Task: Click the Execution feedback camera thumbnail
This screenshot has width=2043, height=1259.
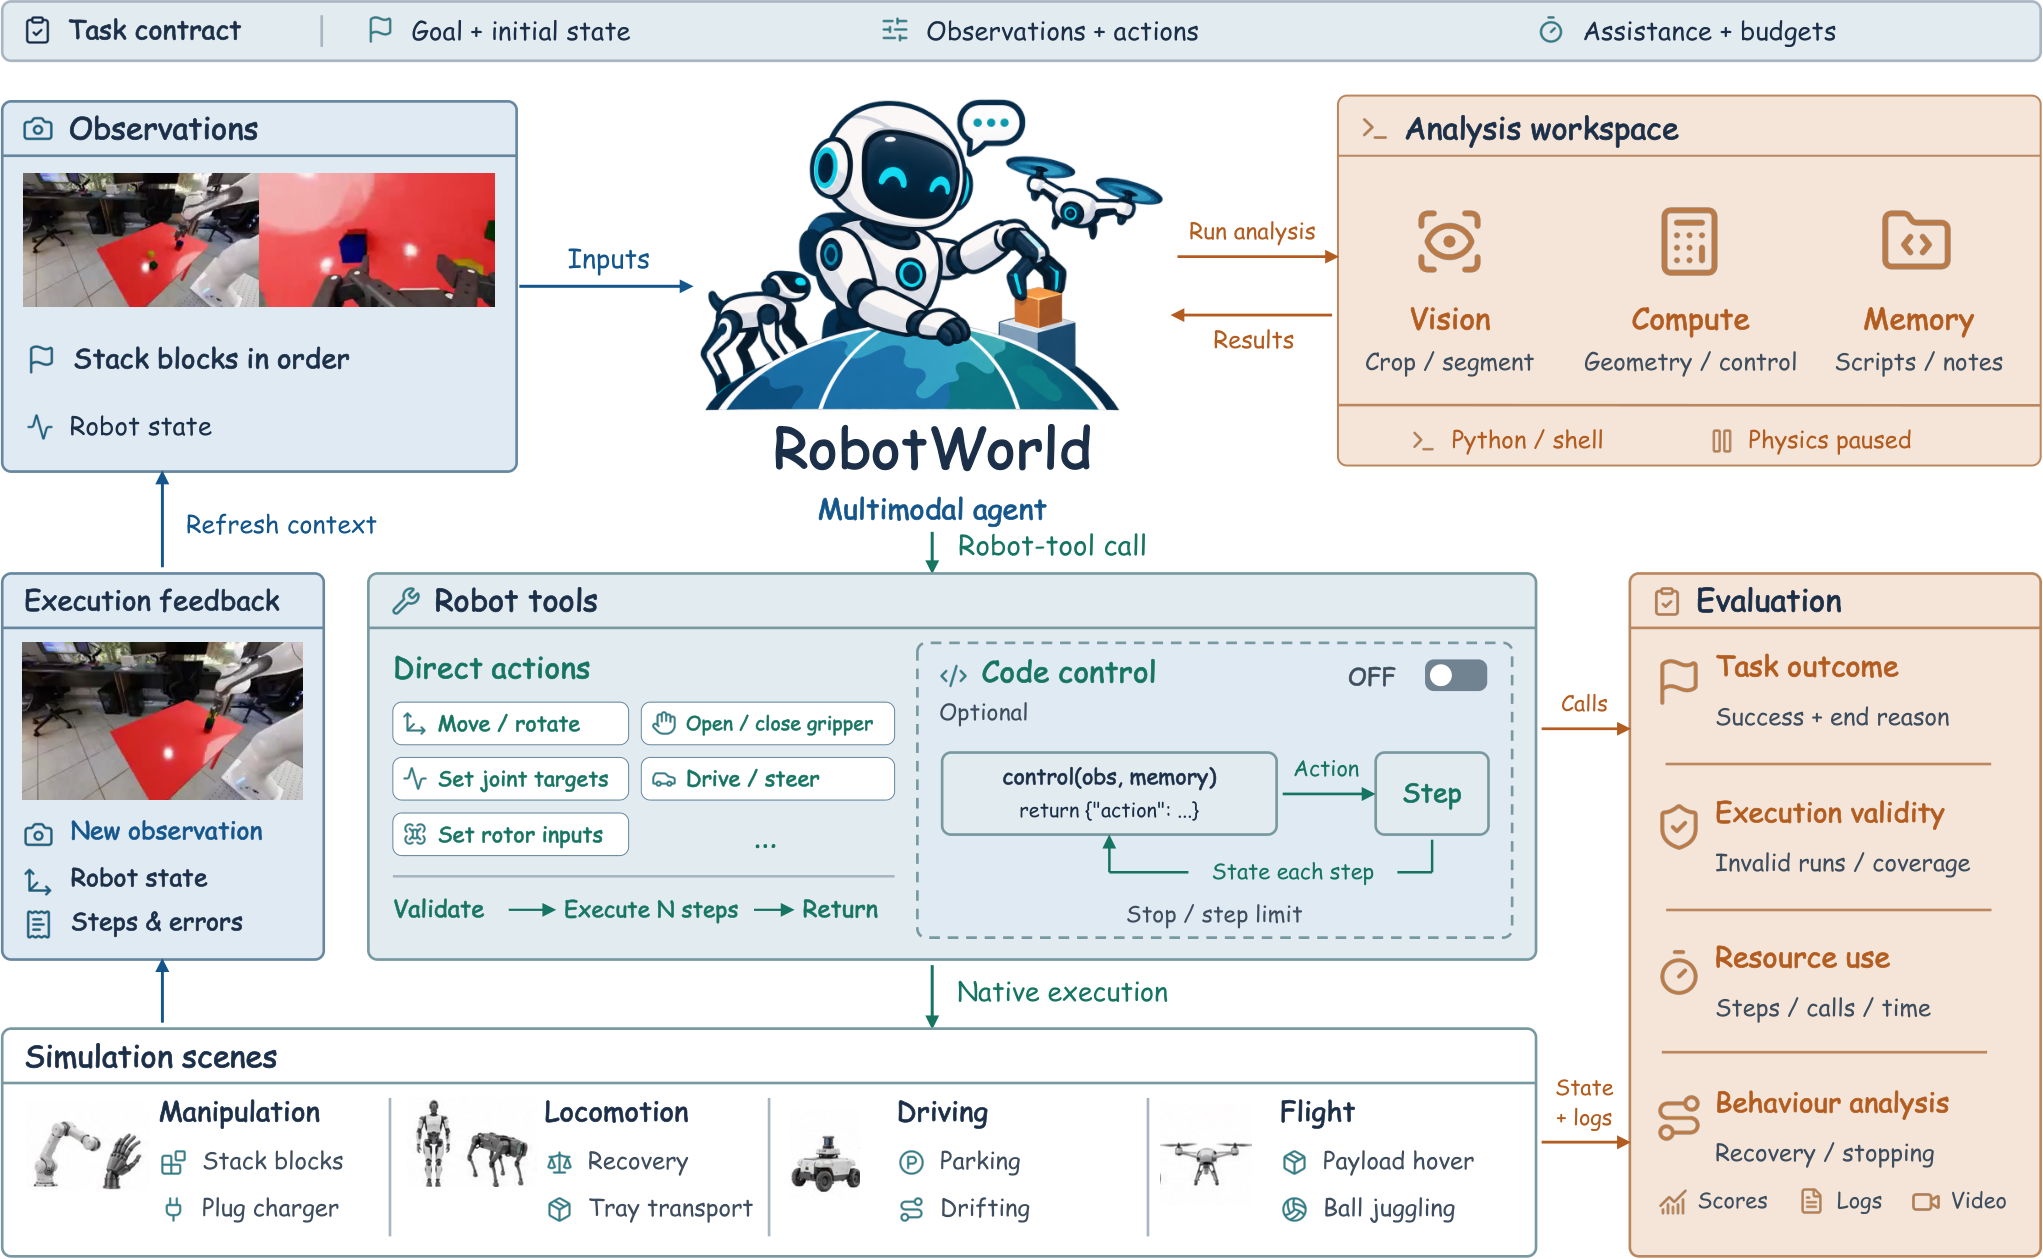Action: coord(163,720)
